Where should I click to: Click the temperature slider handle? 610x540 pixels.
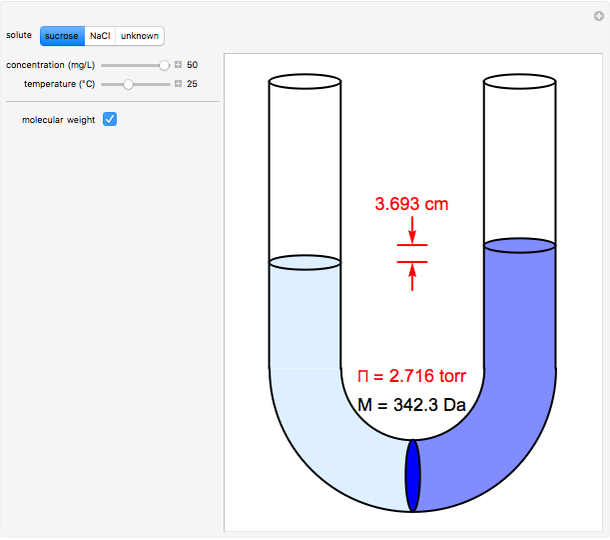tap(128, 84)
